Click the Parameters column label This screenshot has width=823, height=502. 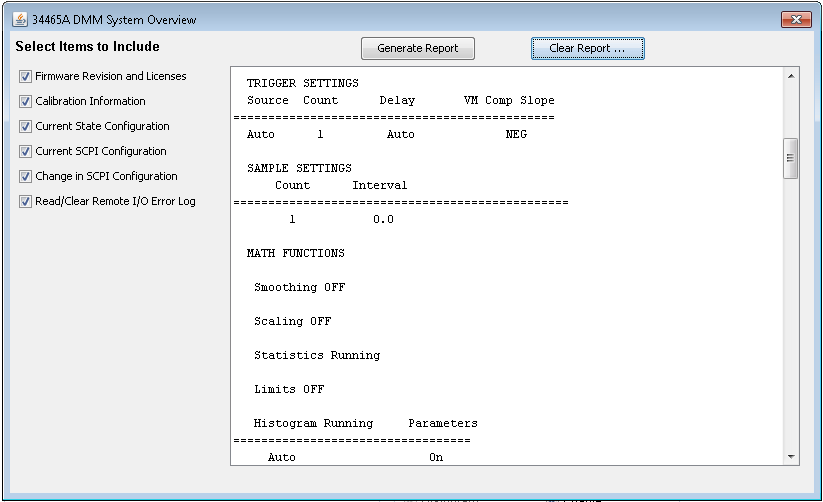[x=443, y=423]
